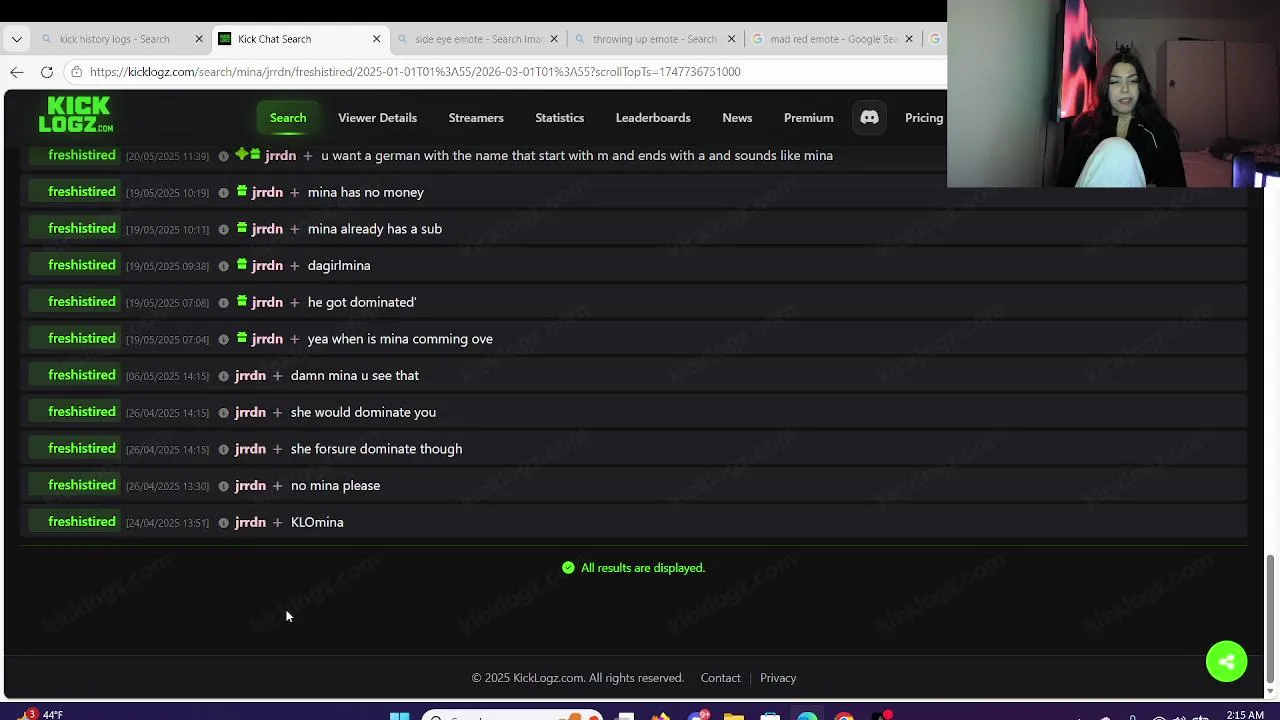The image size is (1280, 720).
Task: Go back with browser back arrow
Action: click(x=17, y=72)
